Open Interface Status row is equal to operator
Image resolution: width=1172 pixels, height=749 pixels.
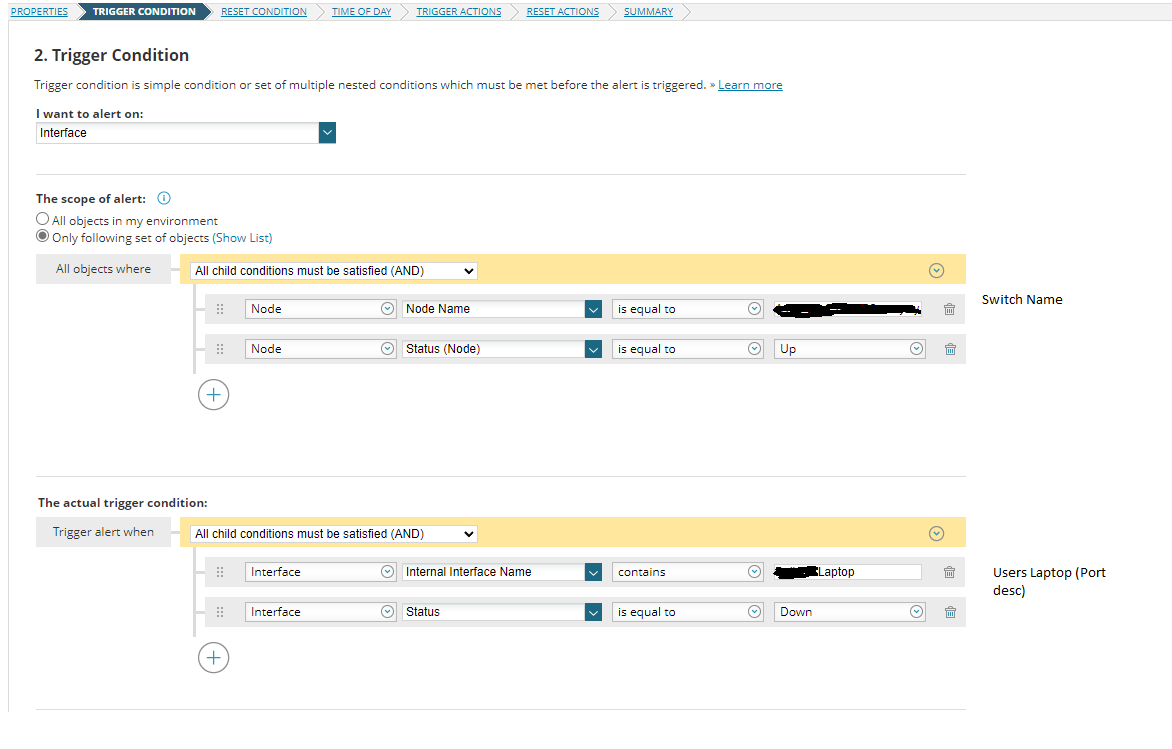coord(688,612)
